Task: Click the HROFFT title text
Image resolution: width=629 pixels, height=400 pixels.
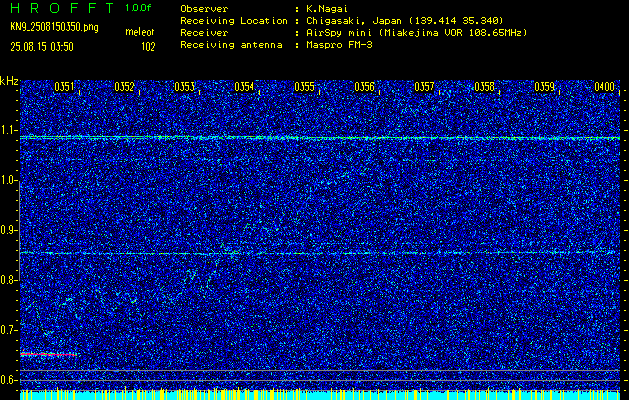Action: tap(62, 8)
